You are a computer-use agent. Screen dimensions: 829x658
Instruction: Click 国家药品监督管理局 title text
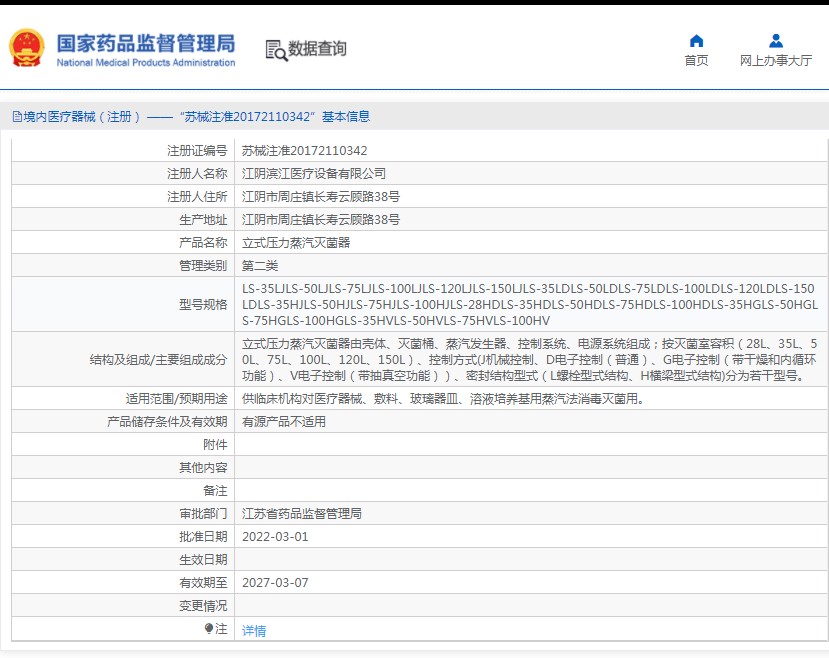[146, 43]
